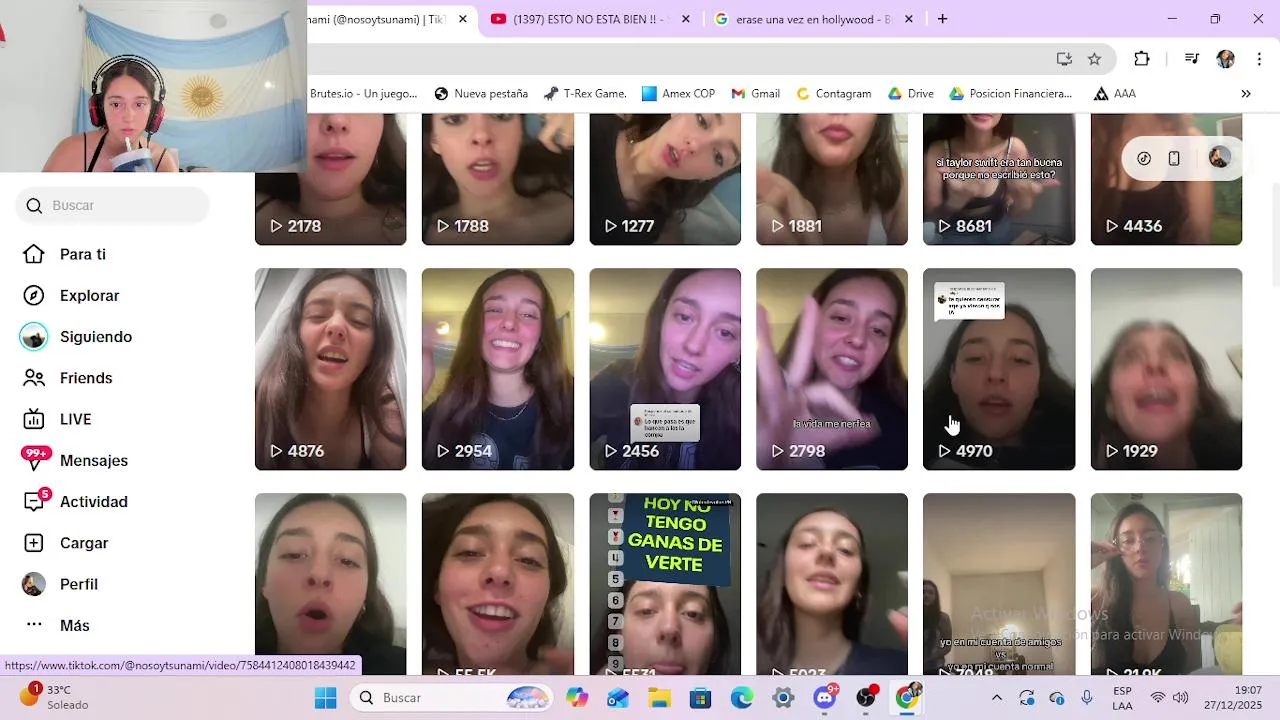
Task: Open the video with 1929 views
Action: pos(1166,369)
